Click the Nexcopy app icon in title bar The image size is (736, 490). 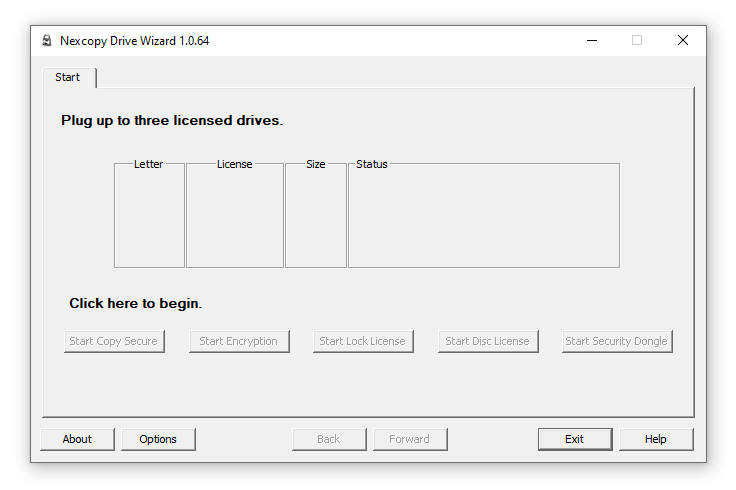[47, 41]
